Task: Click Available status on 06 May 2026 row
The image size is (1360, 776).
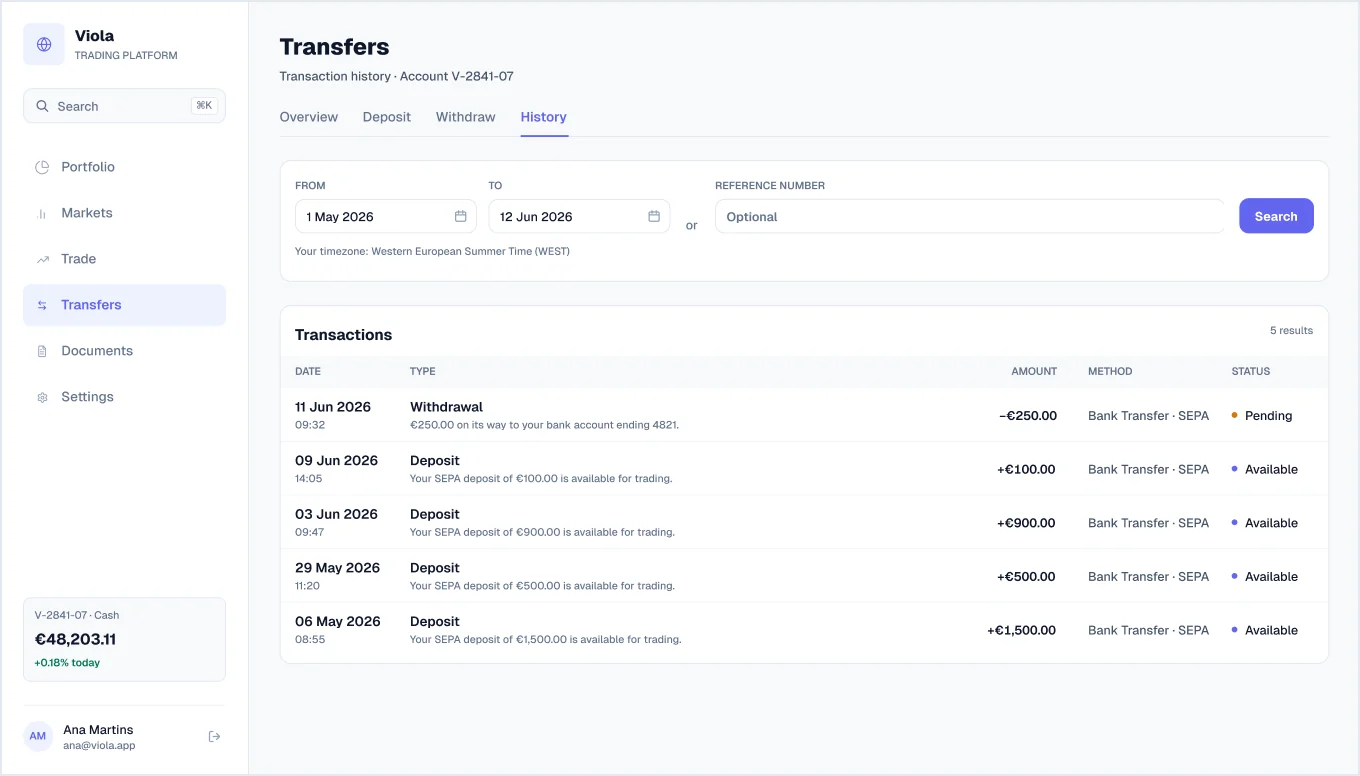Action: pos(1264,630)
